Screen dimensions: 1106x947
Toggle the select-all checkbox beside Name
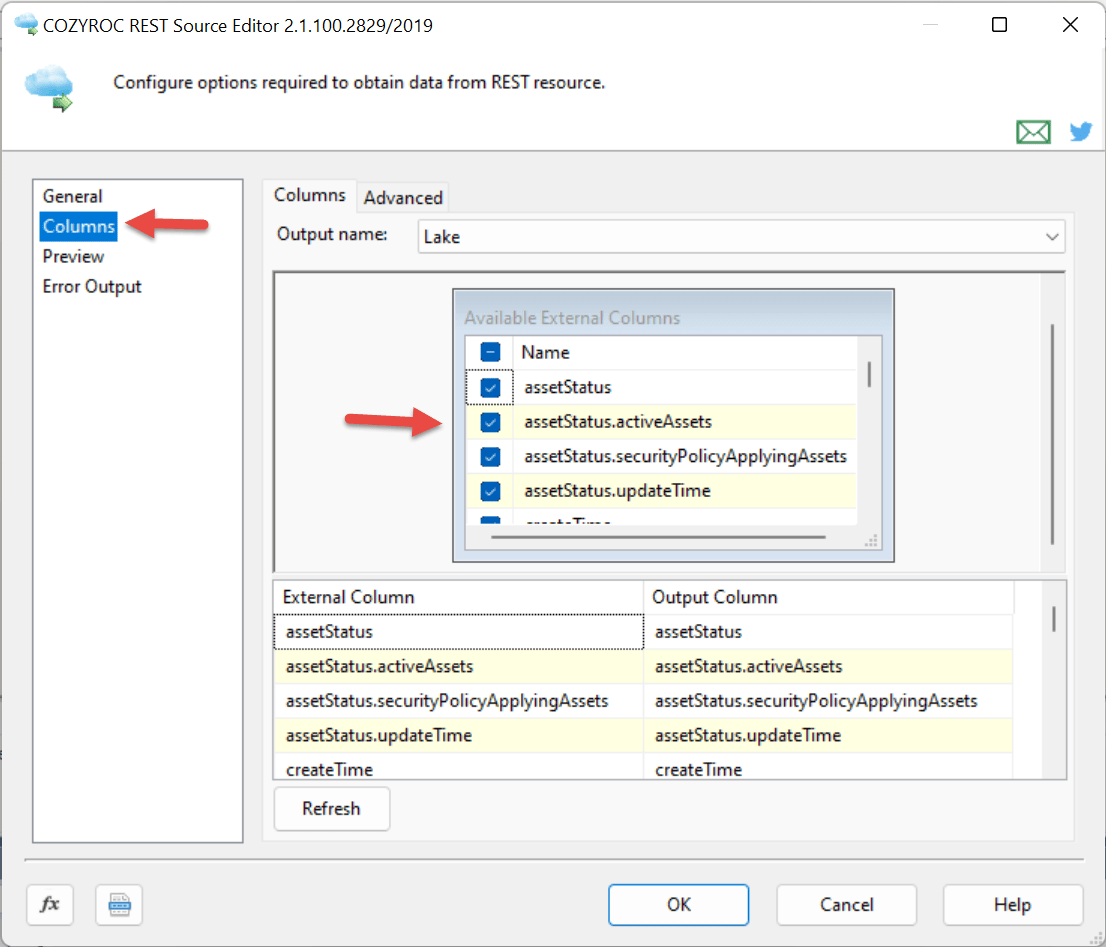point(490,352)
